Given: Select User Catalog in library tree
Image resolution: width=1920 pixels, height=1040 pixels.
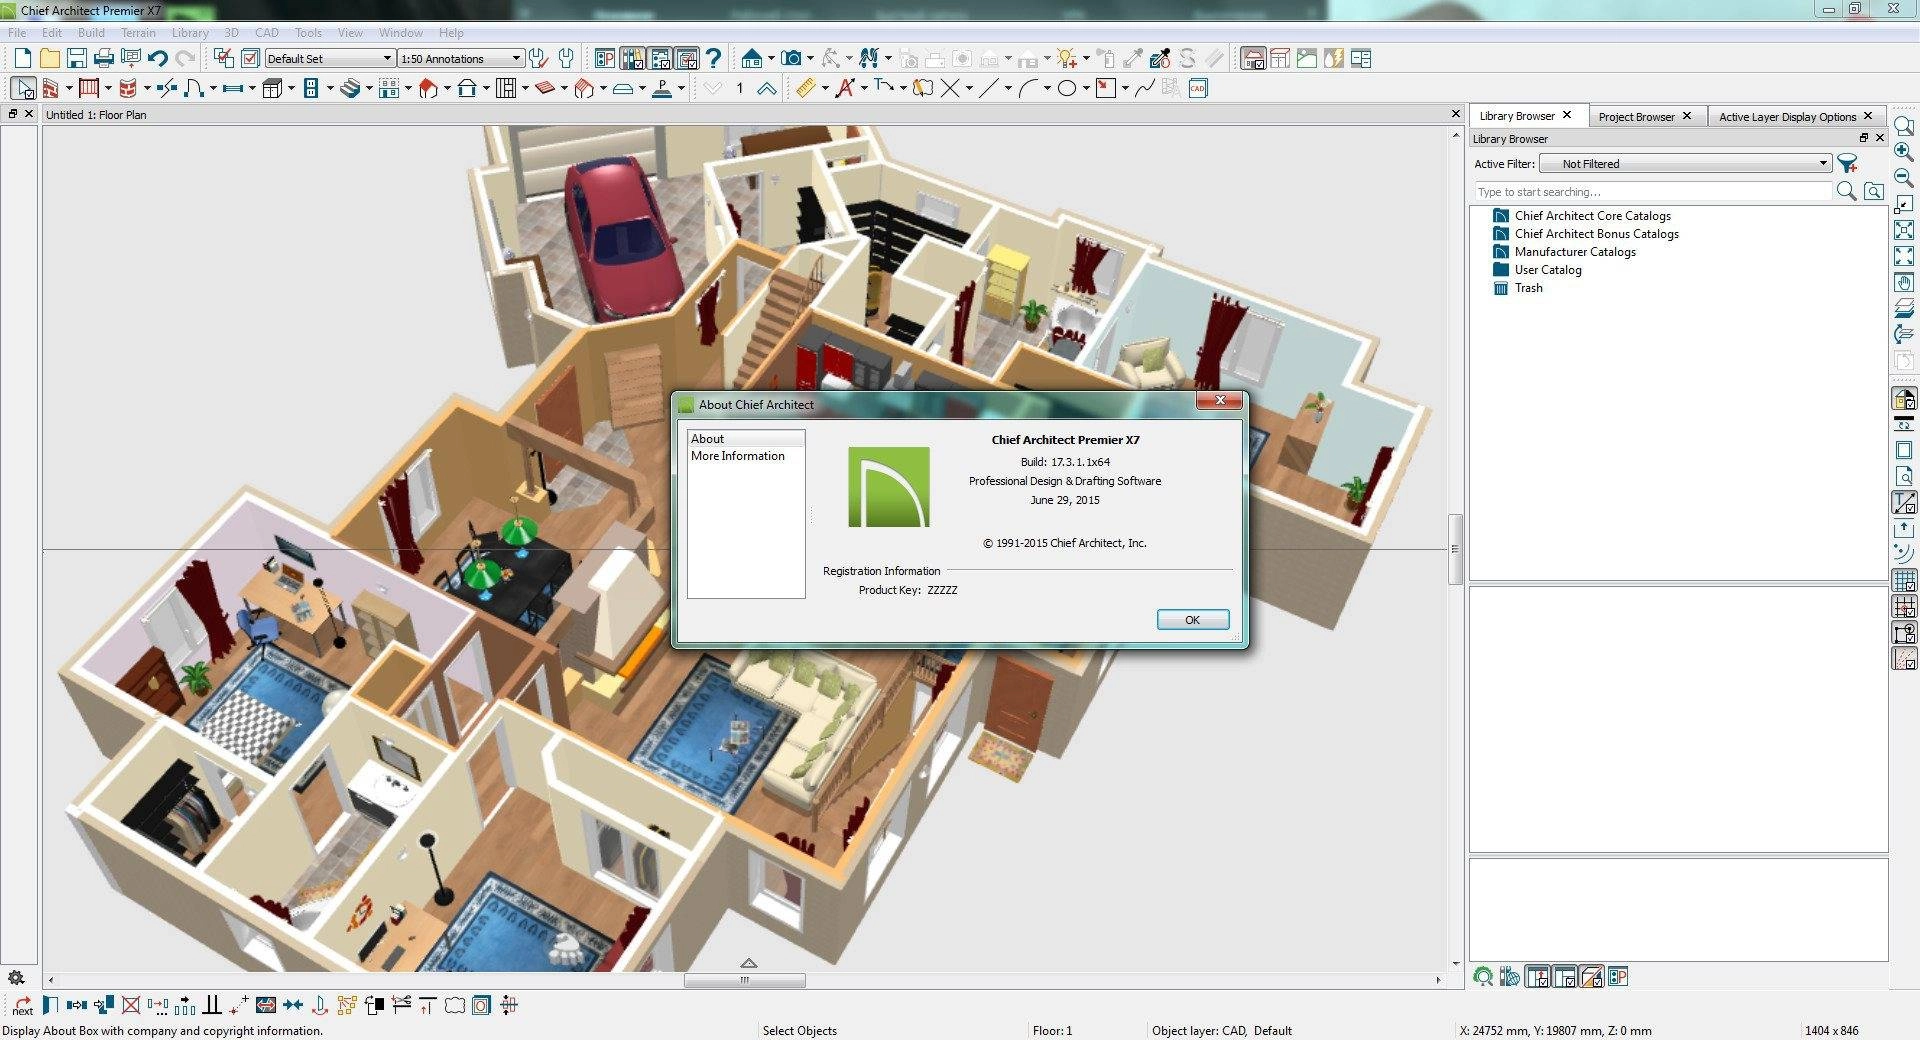Looking at the screenshot, I should pyautogui.click(x=1547, y=270).
